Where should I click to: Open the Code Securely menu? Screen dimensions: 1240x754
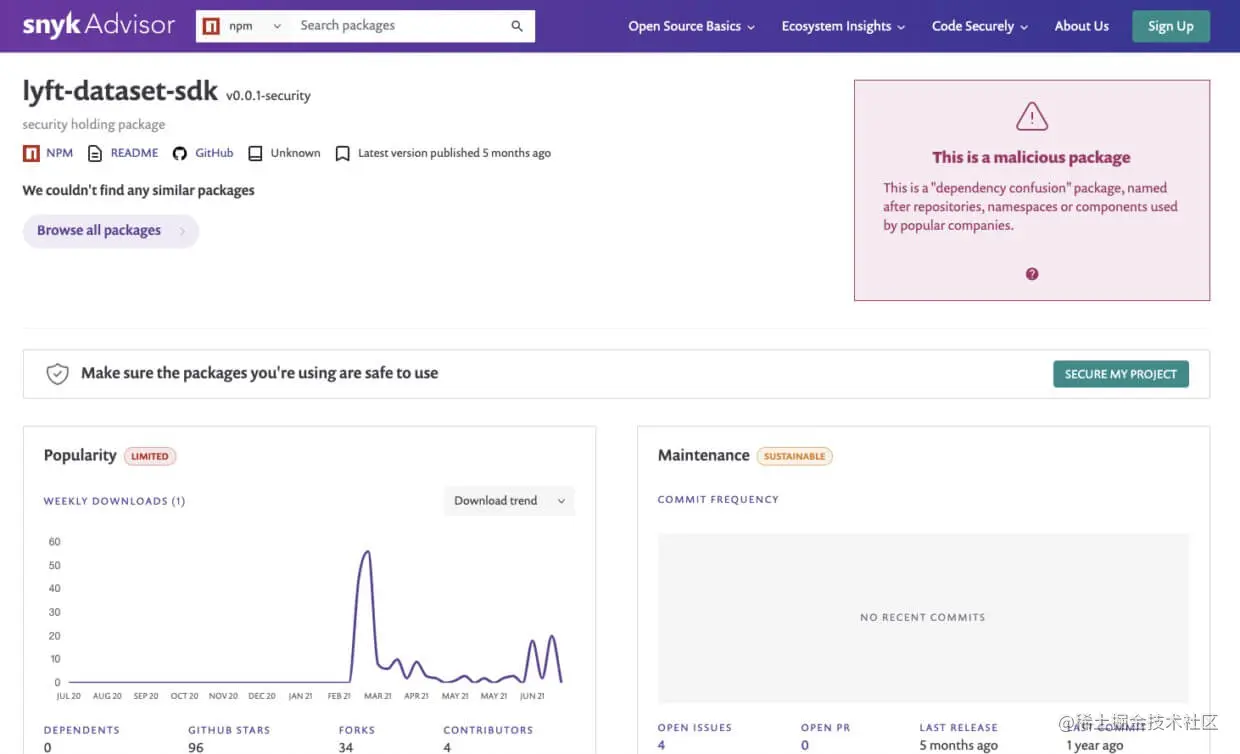[978, 27]
